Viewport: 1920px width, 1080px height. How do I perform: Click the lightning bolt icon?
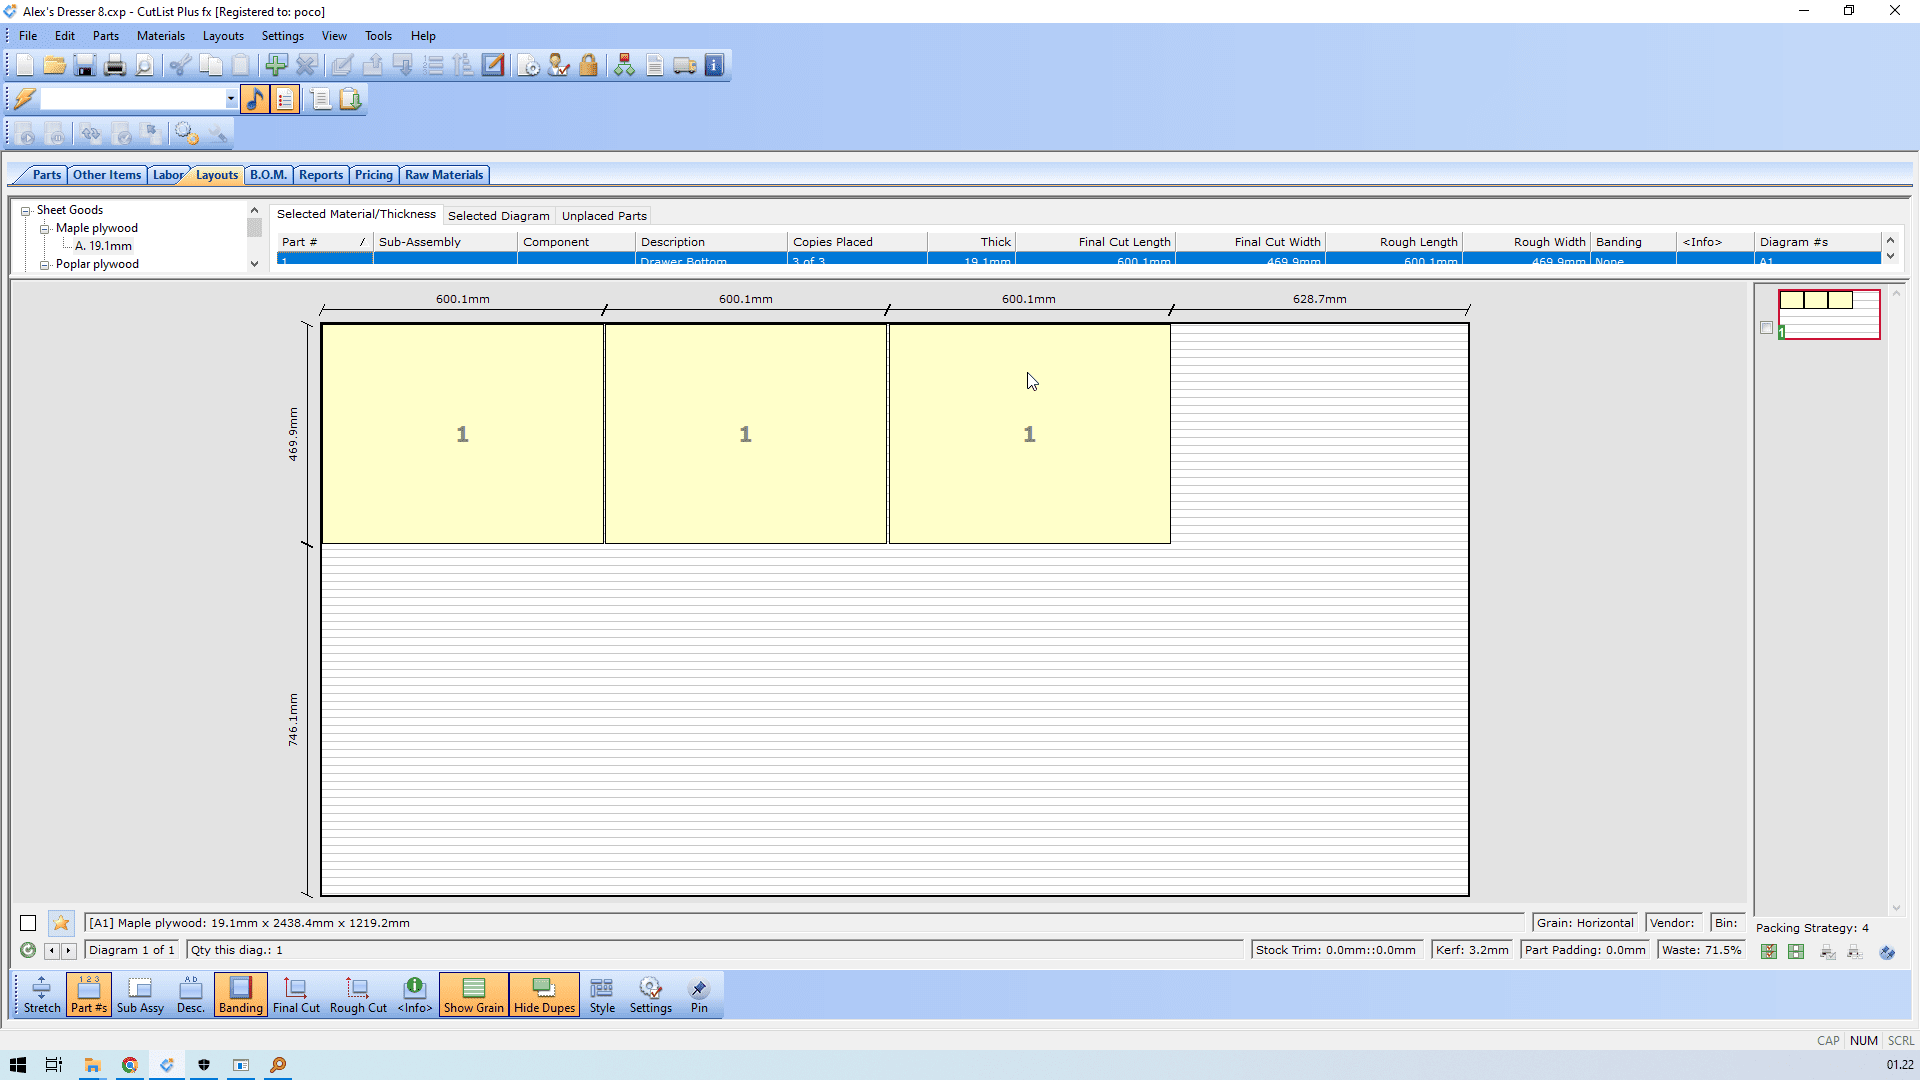point(24,99)
